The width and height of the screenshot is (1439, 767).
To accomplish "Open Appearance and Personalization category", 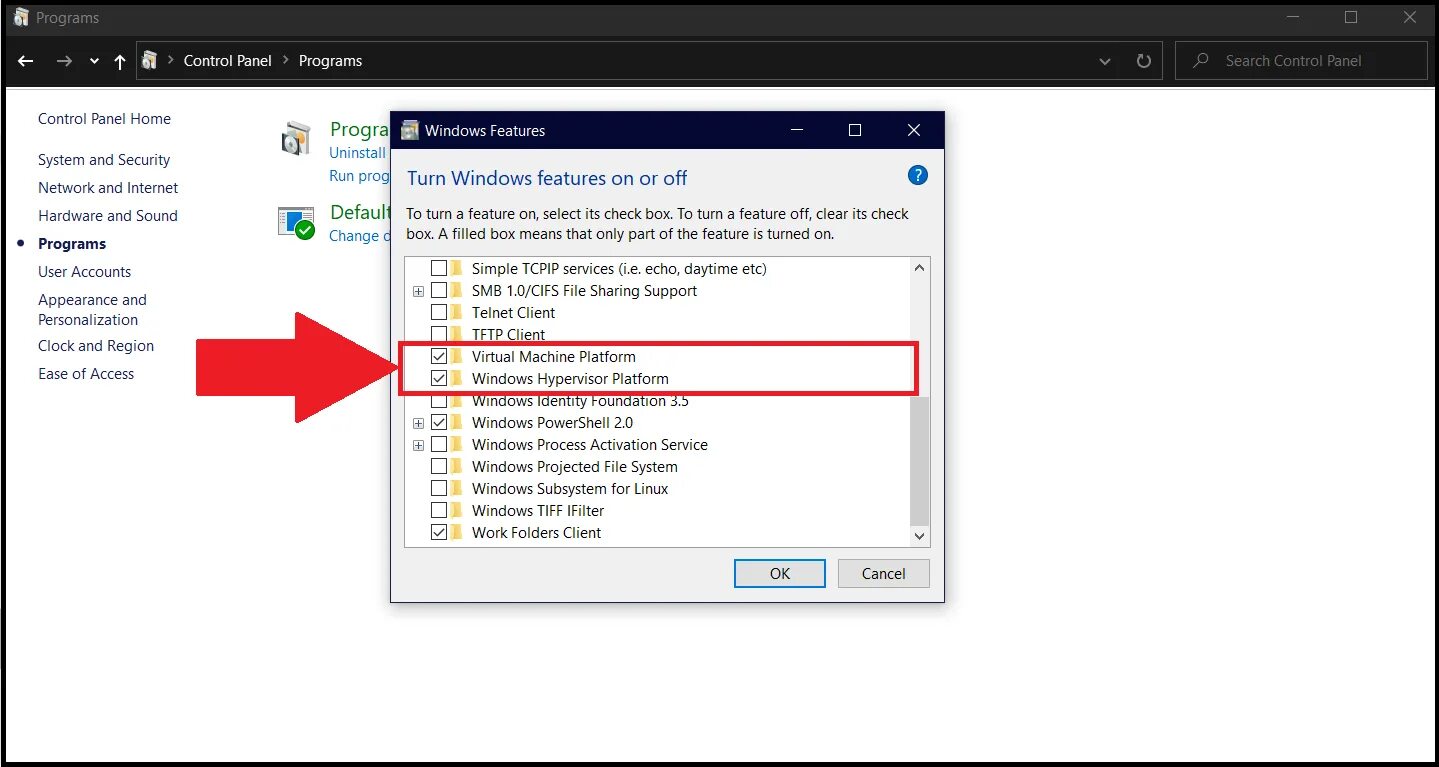I will (x=92, y=310).
